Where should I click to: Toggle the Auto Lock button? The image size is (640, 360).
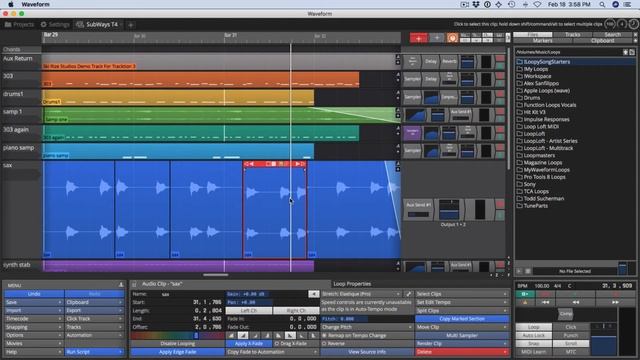(533, 335)
